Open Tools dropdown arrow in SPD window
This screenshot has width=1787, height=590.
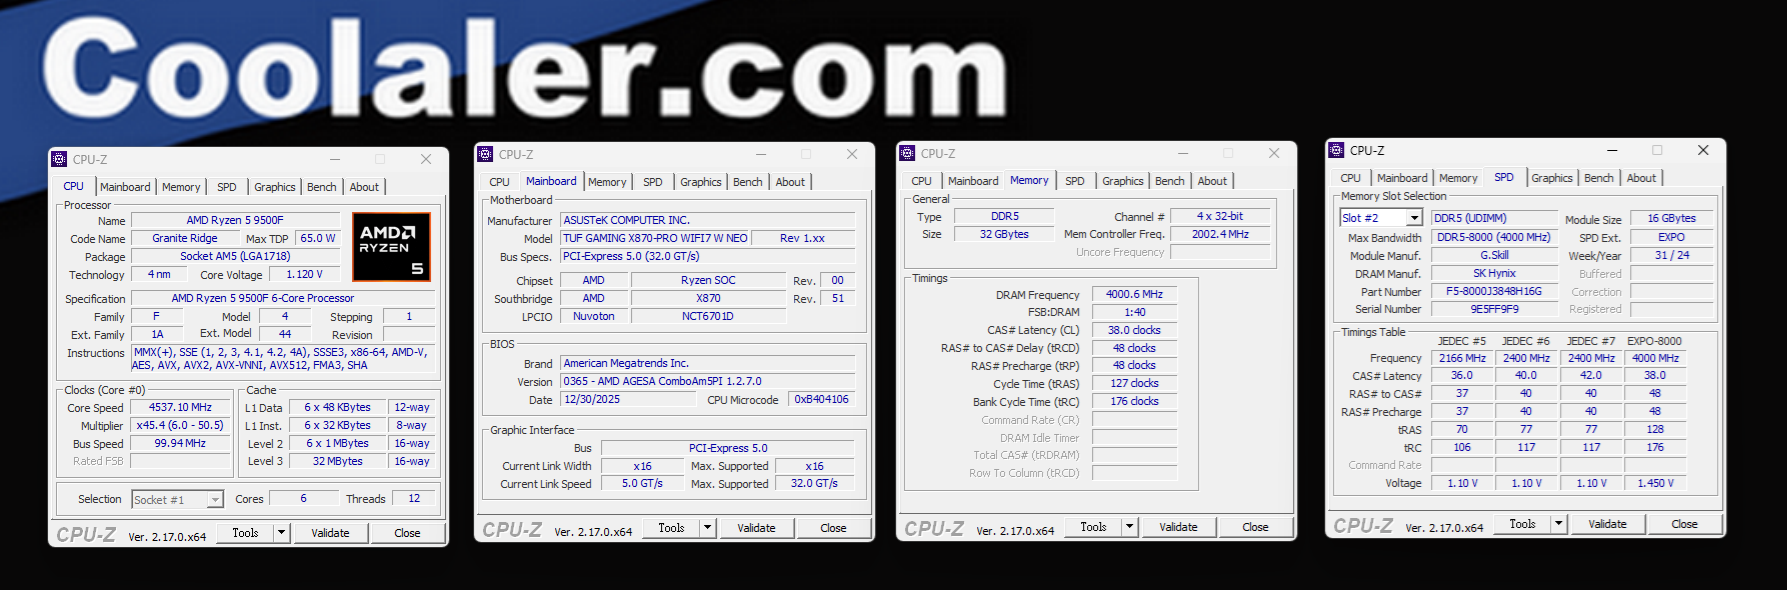click(x=1559, y=524)
